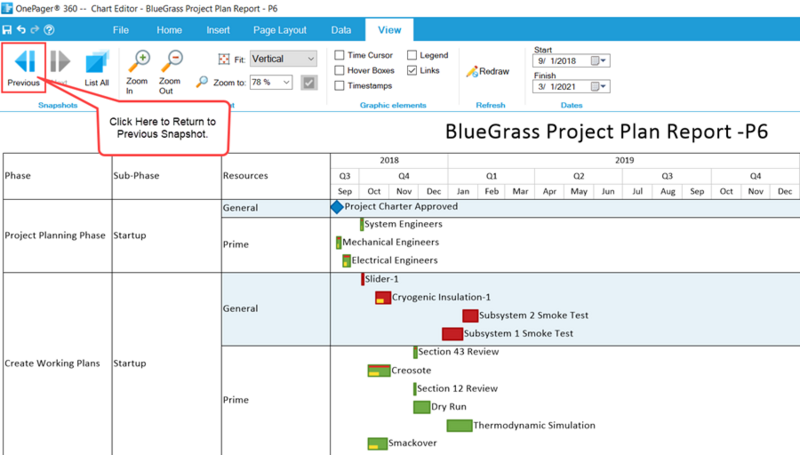Screen dimensions: 800x455
Task: Switch to the Insert tab
Action: (218, 30)
